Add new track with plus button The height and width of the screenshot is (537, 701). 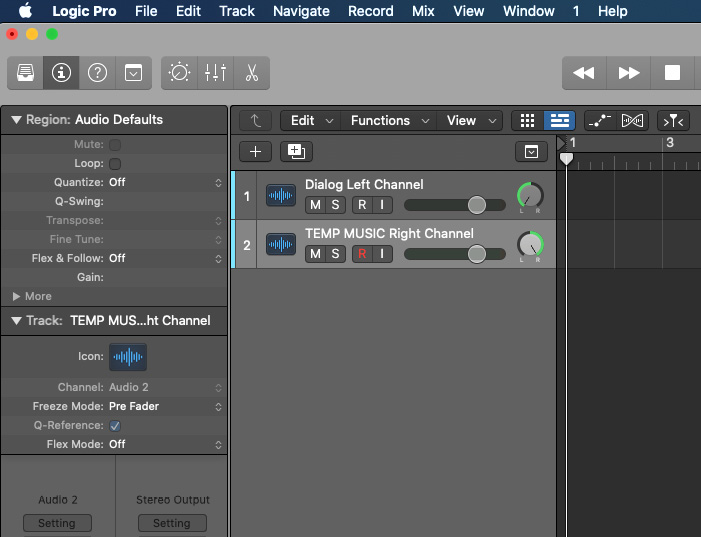point(255,152)
